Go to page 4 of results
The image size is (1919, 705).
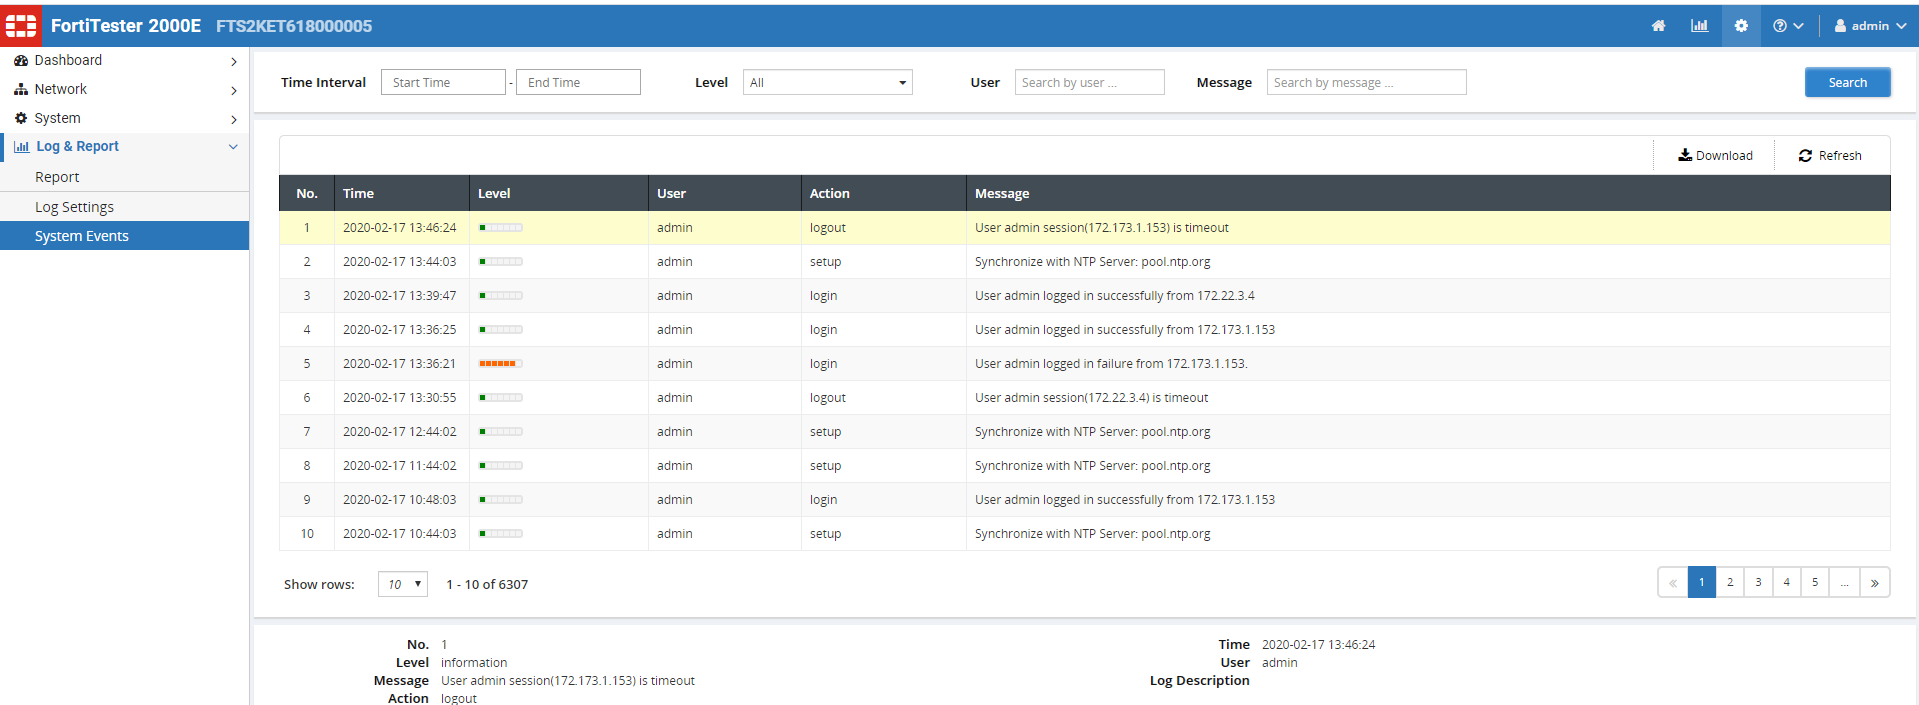point(1787,582)
